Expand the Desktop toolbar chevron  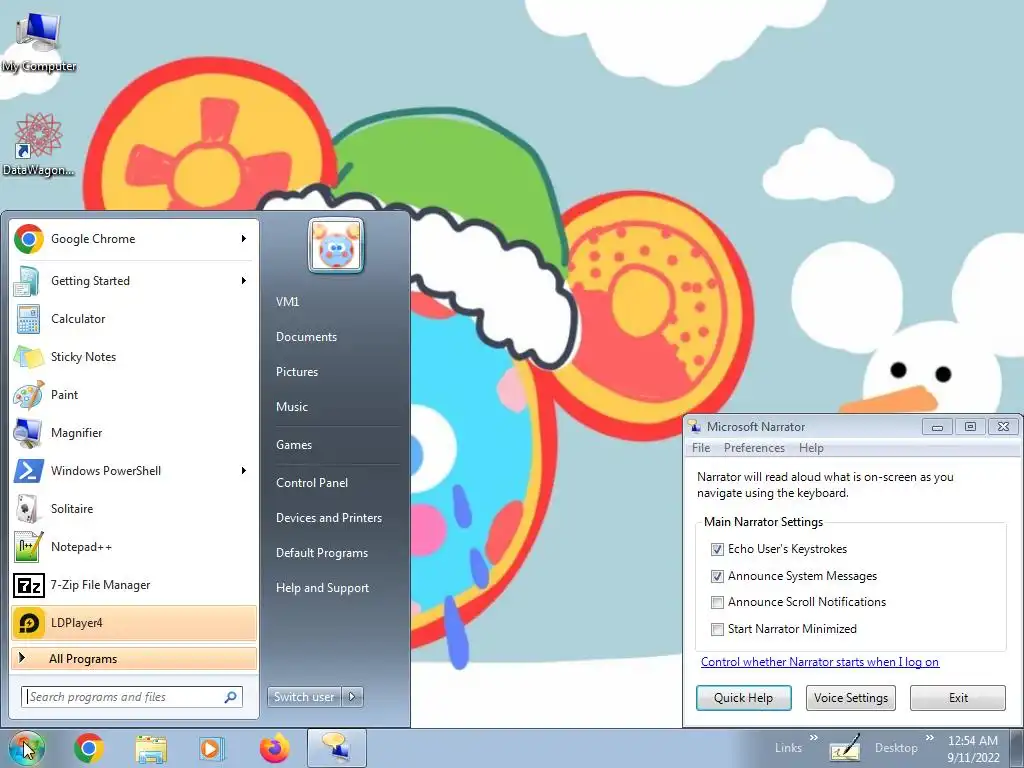[x=930, y=738]
